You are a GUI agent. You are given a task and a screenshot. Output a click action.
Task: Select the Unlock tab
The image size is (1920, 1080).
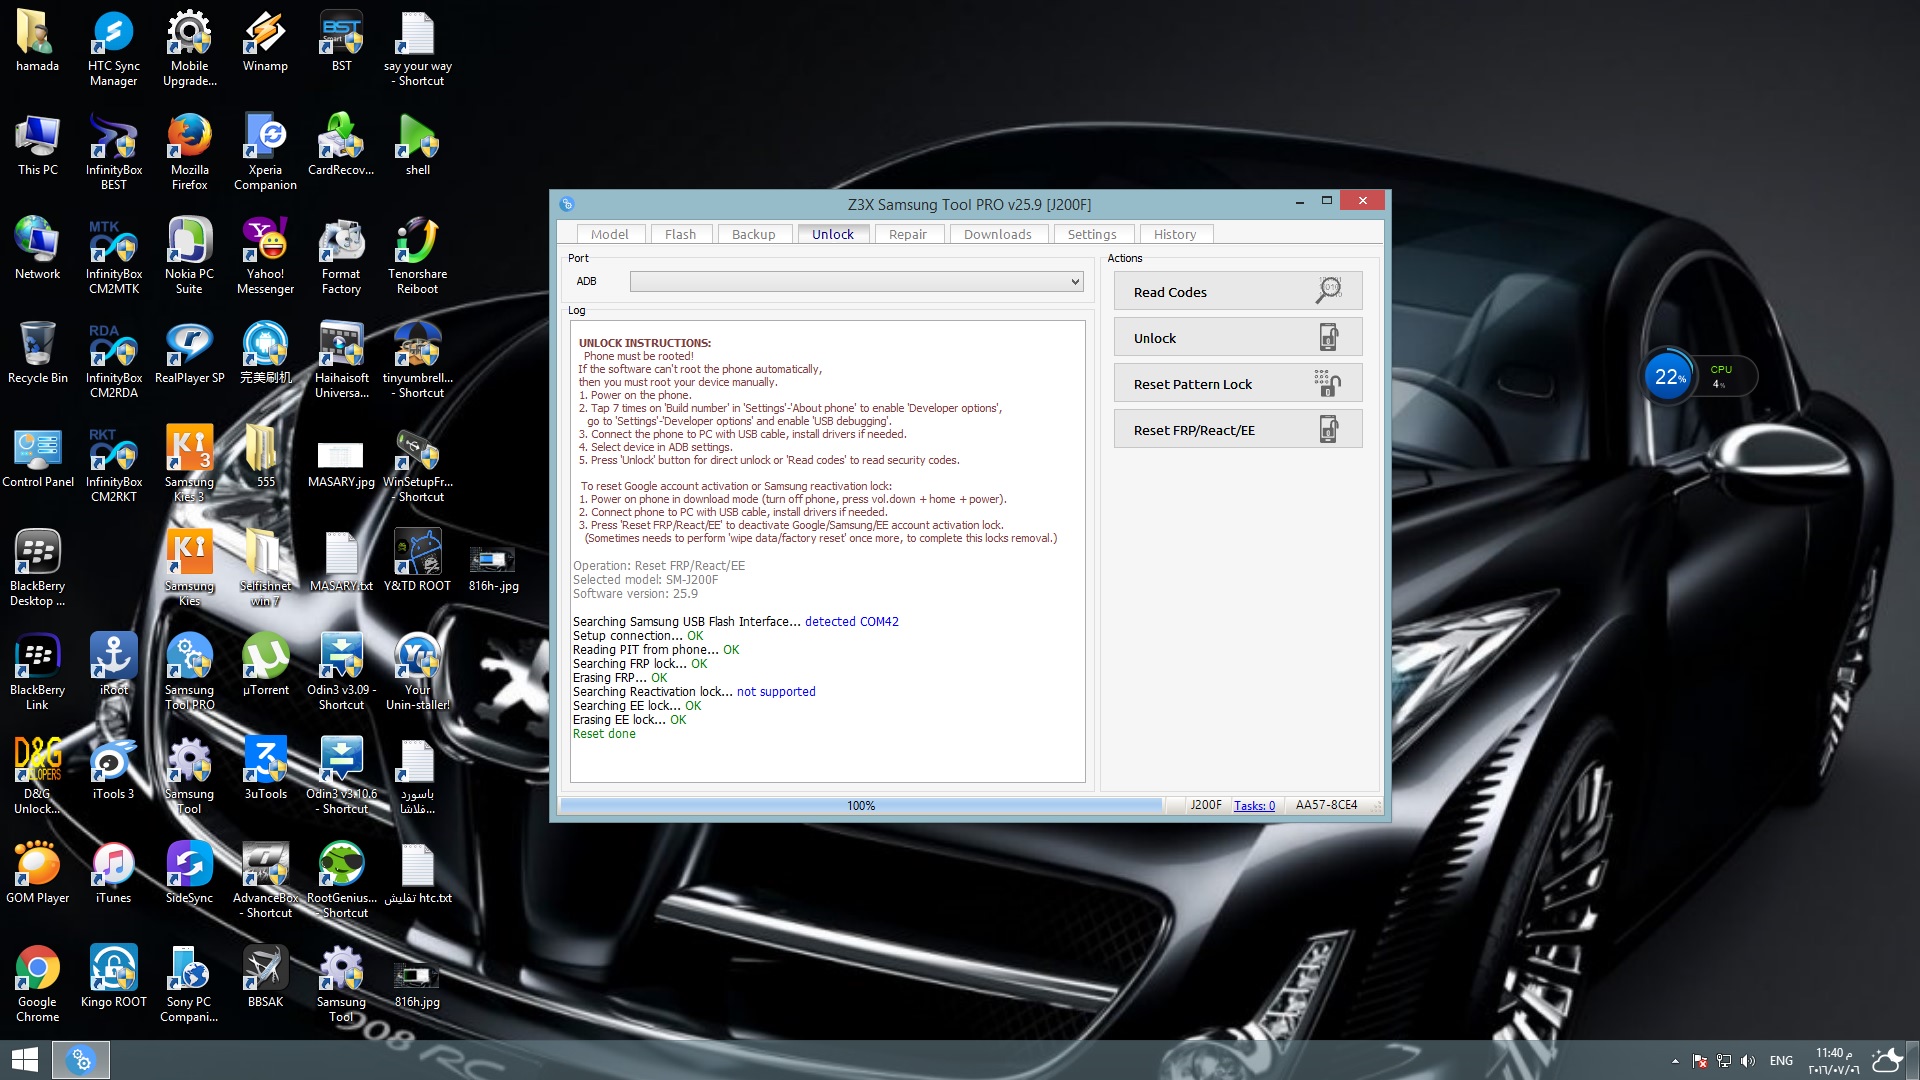pyautogui.click(x=833, y=234)
